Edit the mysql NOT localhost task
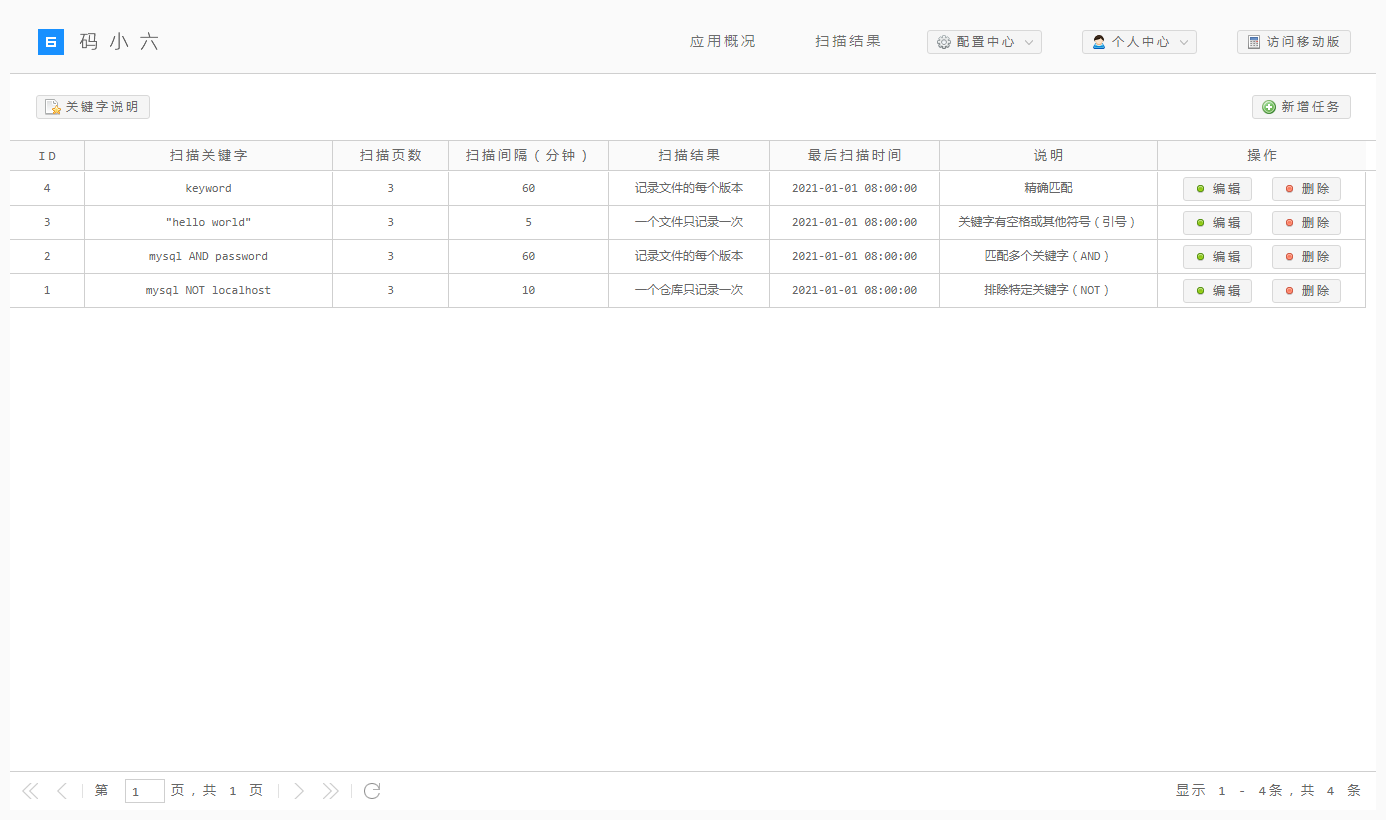 1217,291
